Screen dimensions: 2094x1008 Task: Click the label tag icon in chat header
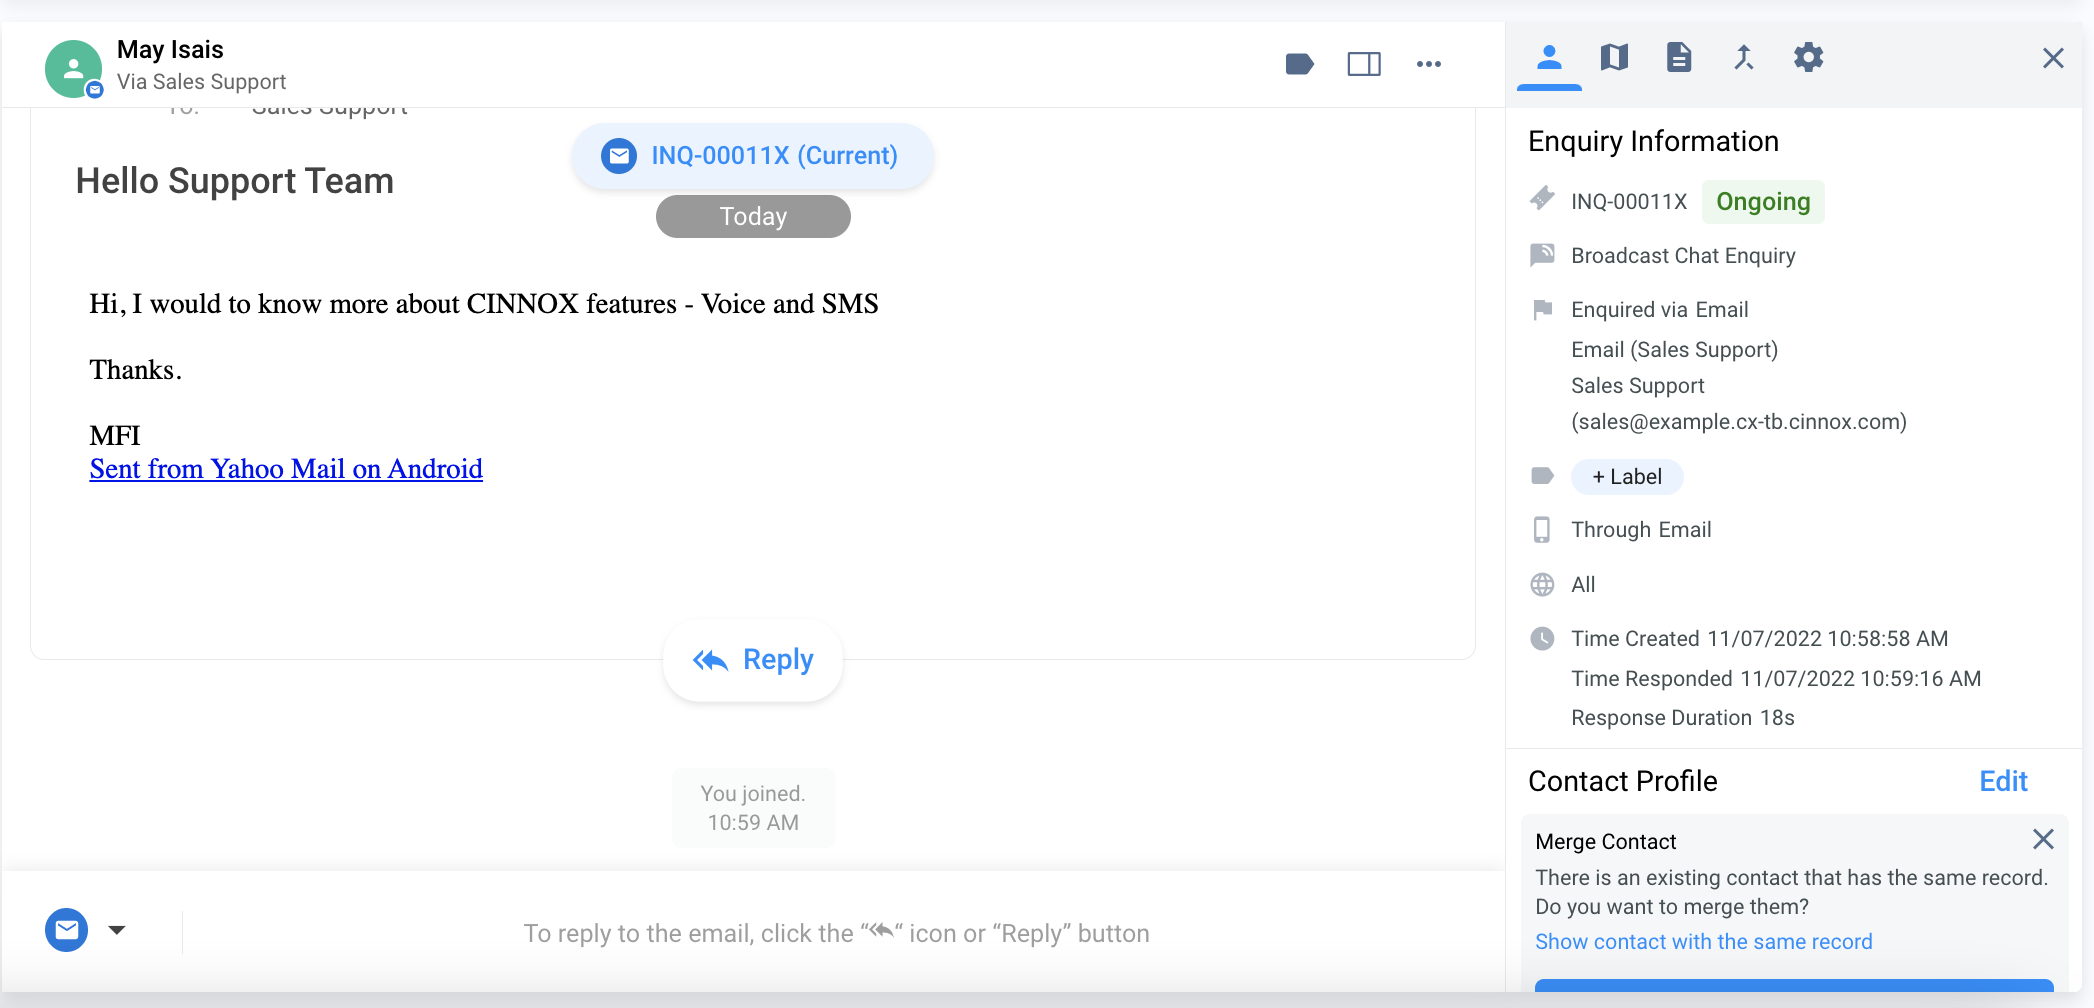(1299, 64)
